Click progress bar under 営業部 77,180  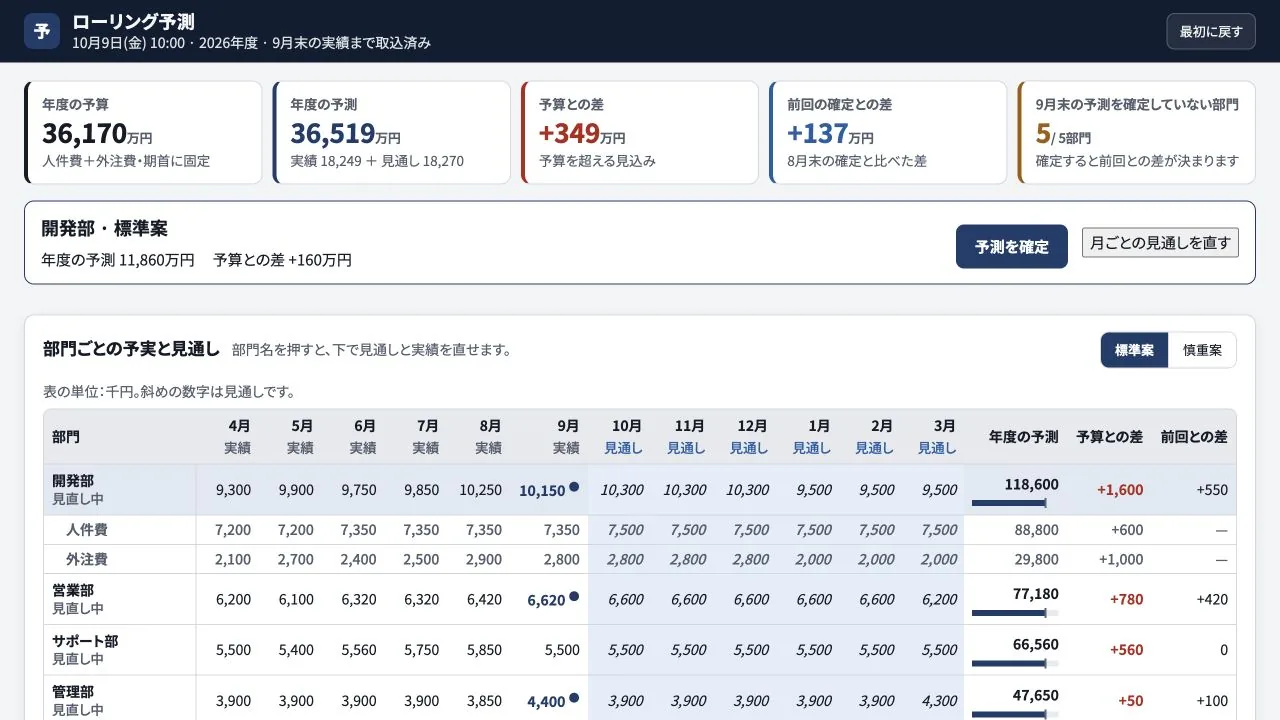point(1015,612)
